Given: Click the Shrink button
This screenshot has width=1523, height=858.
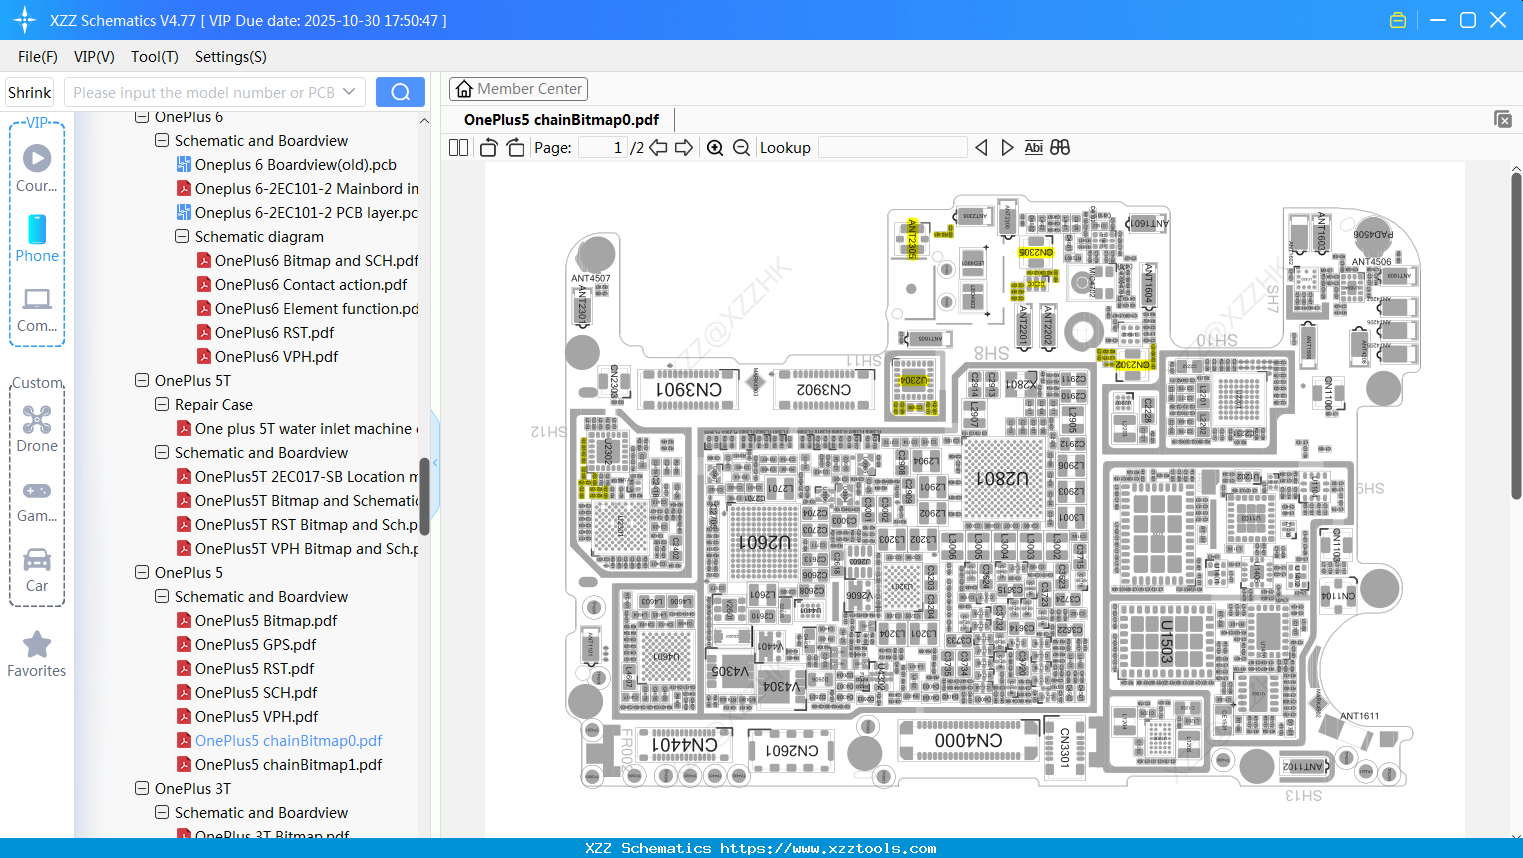Looking at the screenshot, I should (x=29, y=92).
